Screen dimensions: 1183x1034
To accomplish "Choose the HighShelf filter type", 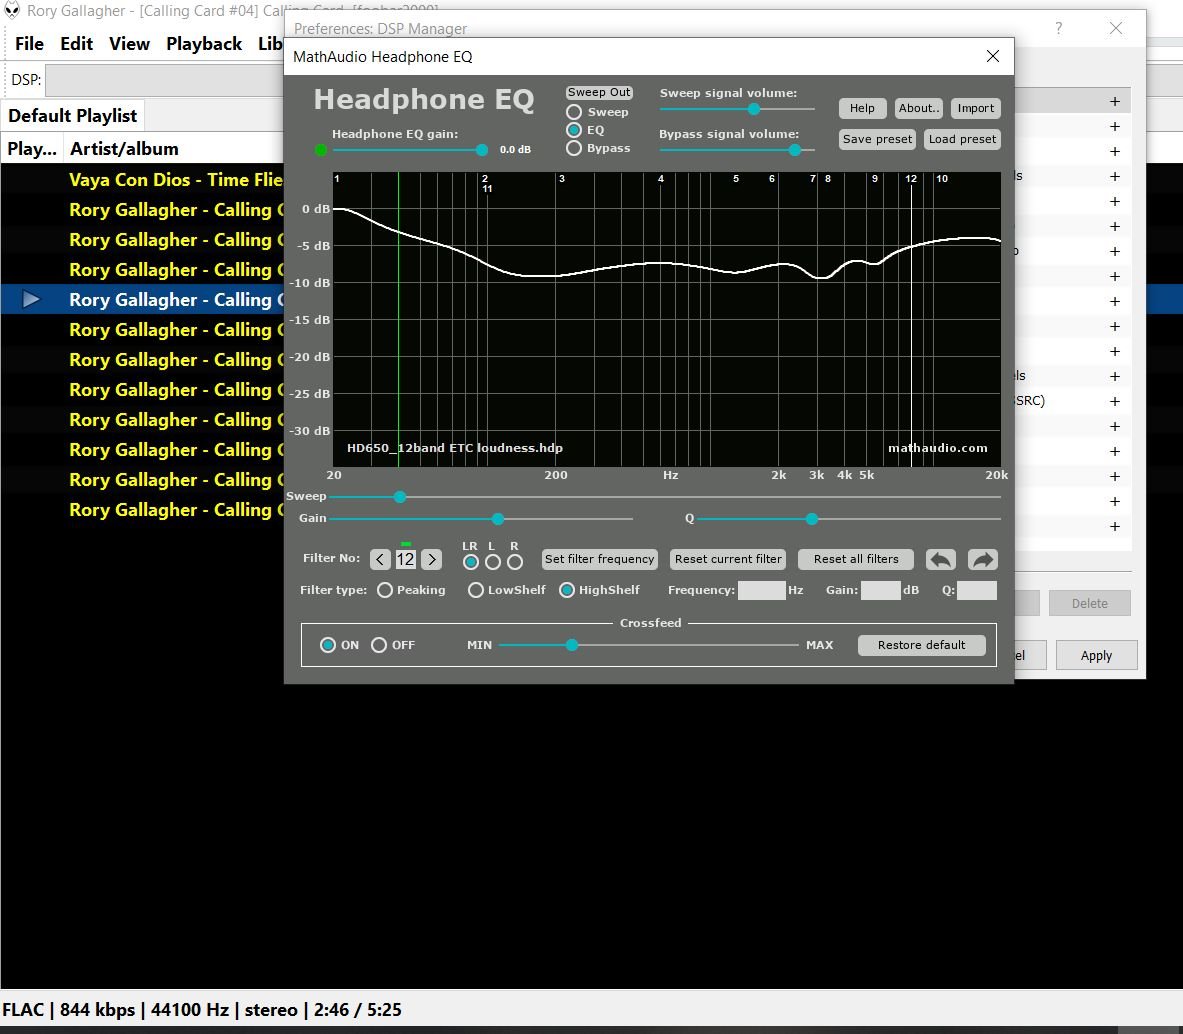I will (x=567, y=591).
